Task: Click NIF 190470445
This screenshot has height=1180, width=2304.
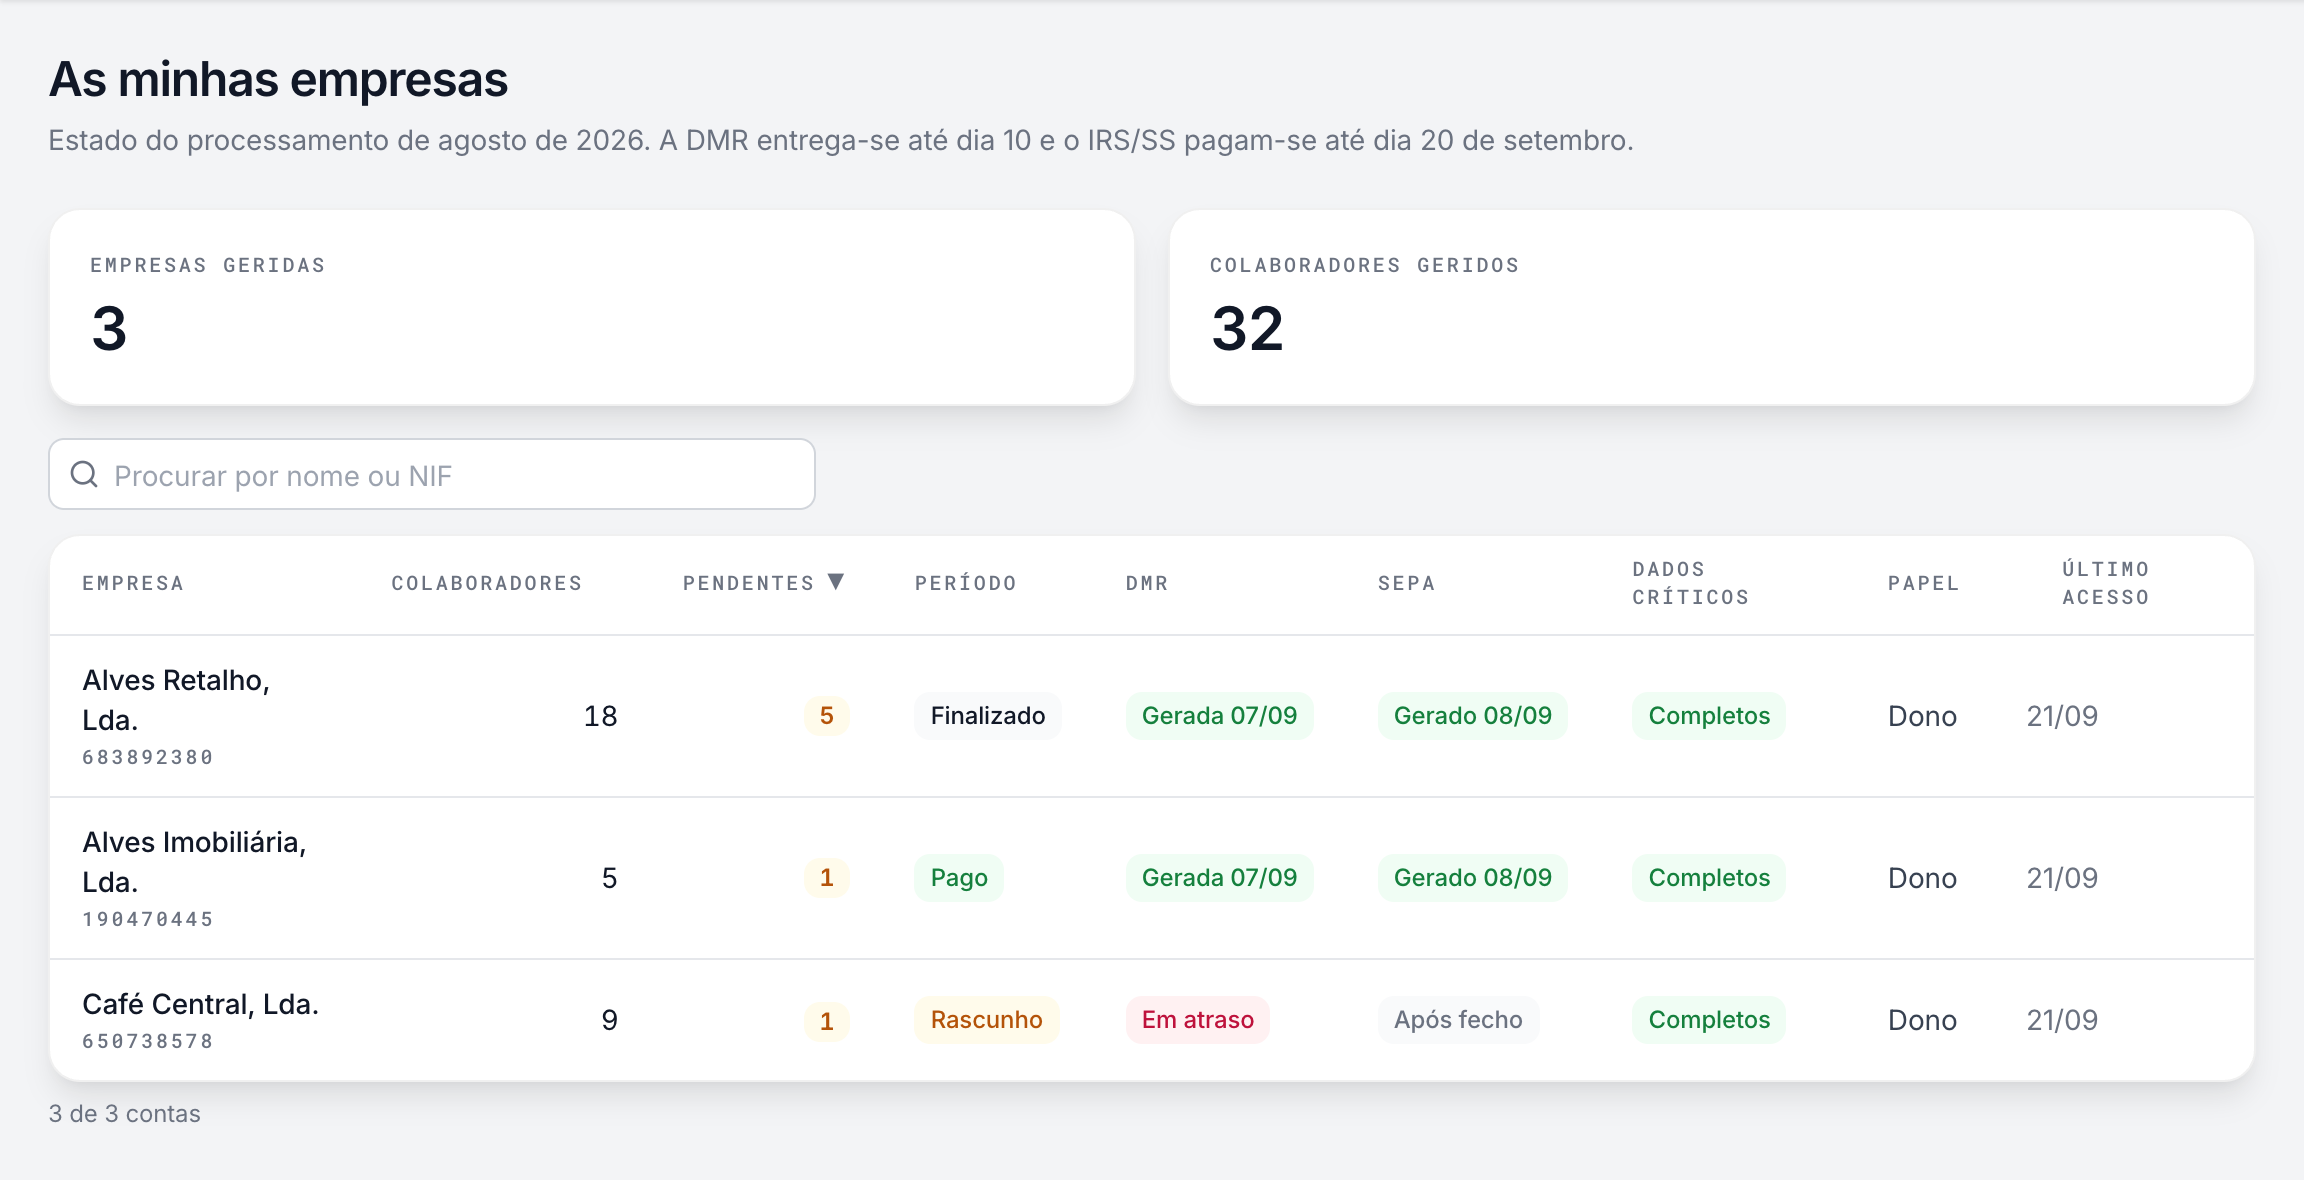Action: point(148,919)
